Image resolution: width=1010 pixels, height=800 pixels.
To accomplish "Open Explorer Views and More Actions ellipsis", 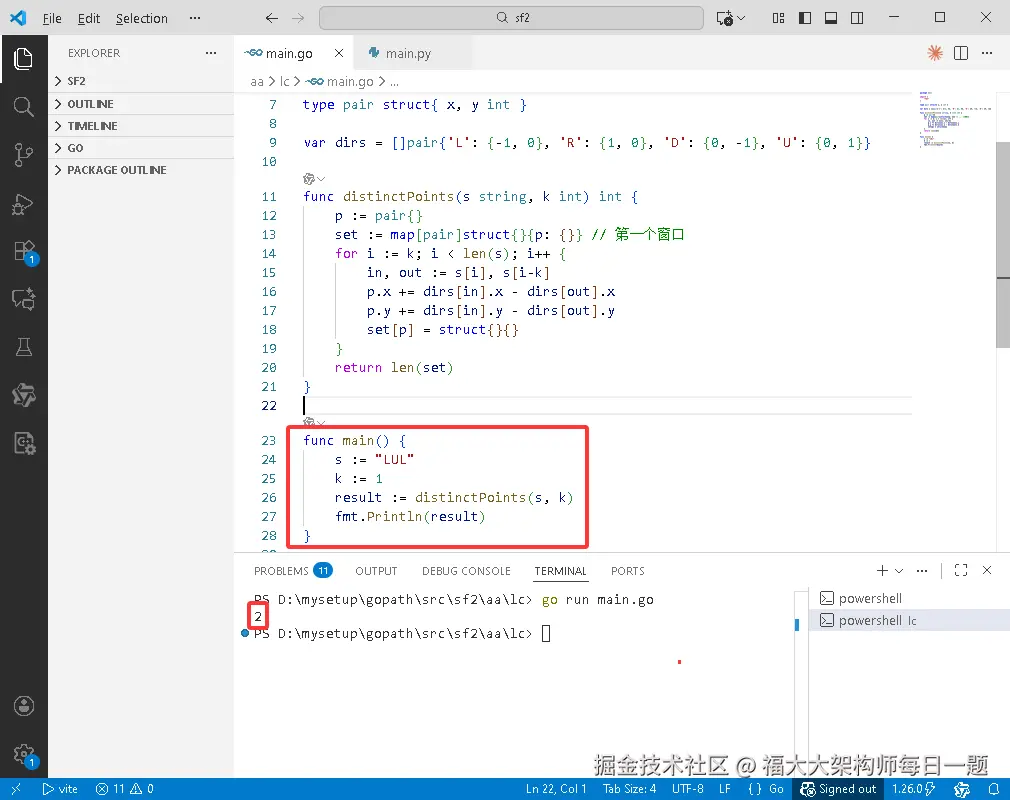I will click(x=211, y=53).
